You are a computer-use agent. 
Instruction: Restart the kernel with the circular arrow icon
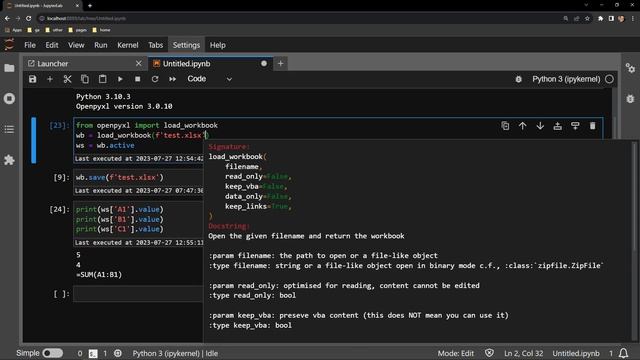(155, 79)
